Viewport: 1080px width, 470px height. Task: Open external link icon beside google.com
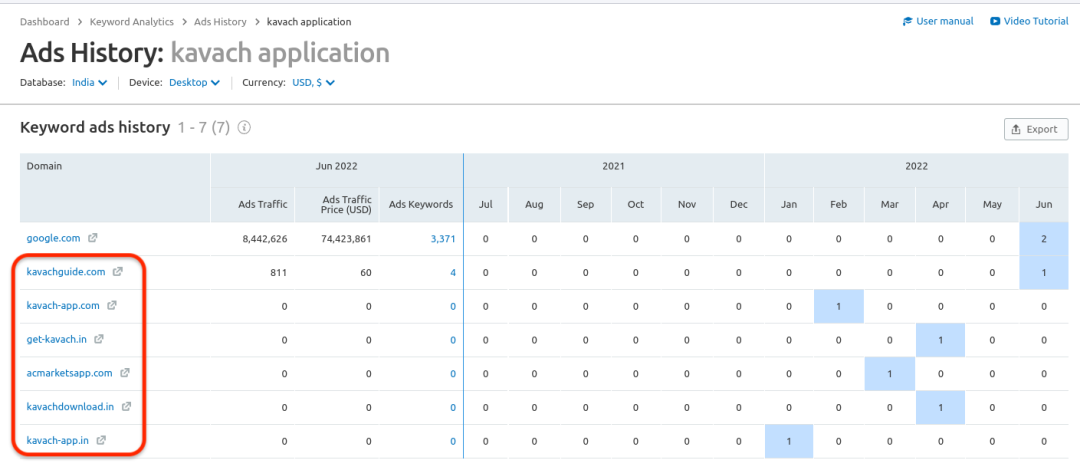tap(93, 238)
